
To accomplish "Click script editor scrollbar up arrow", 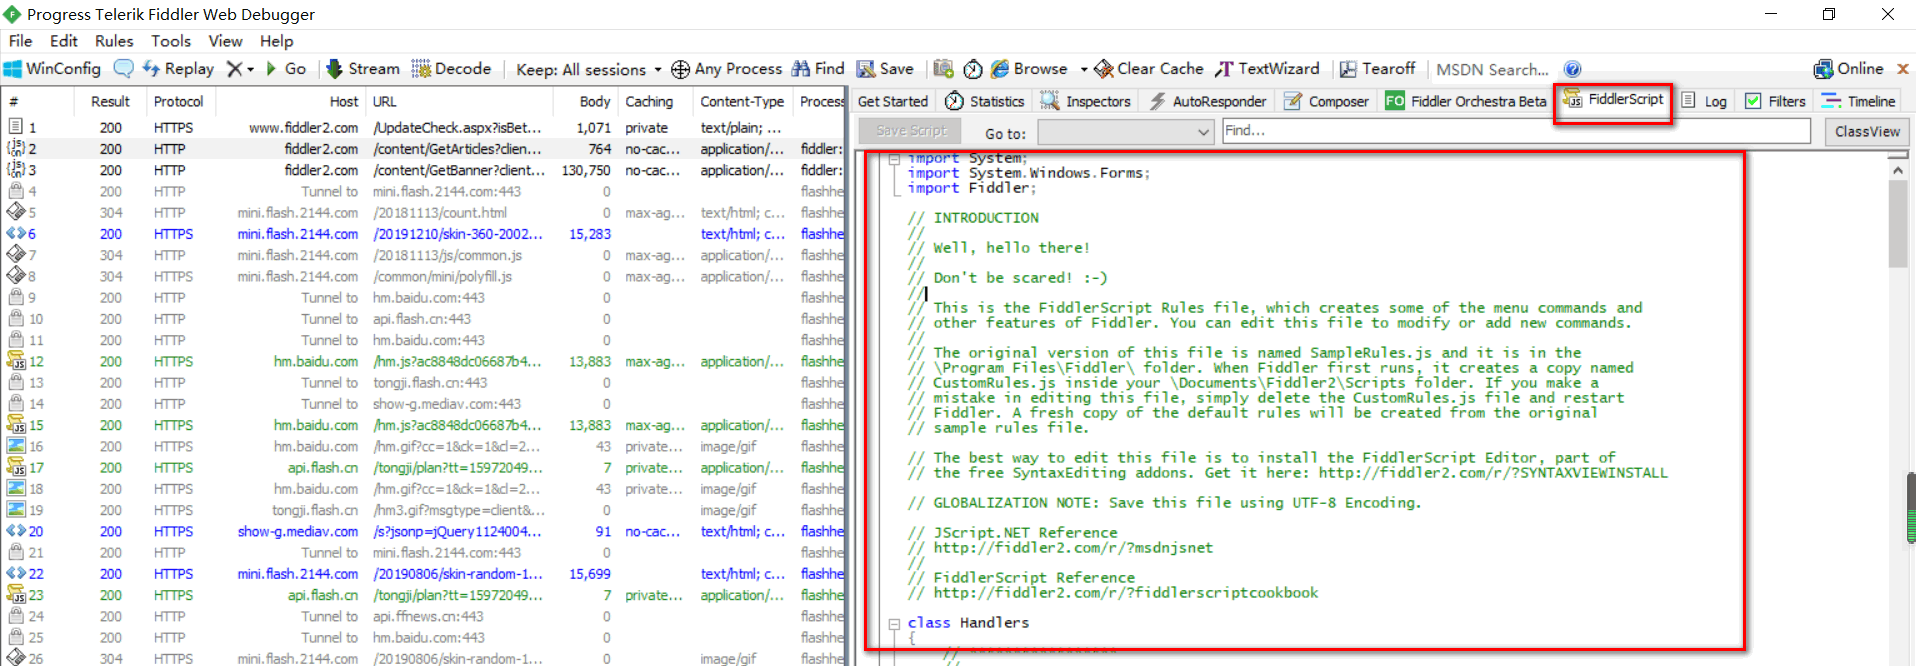I will click(x=1897, y=170).
